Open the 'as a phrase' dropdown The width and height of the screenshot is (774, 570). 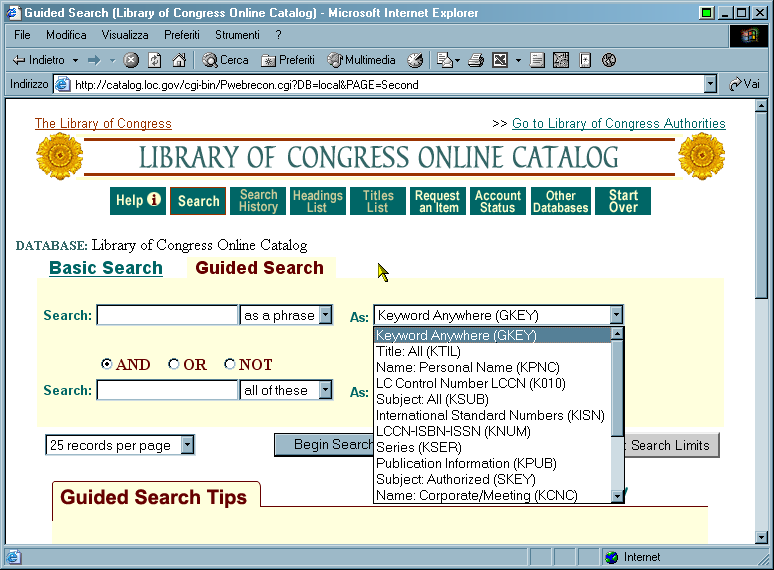pyautogui.click(x=287, y=315)
